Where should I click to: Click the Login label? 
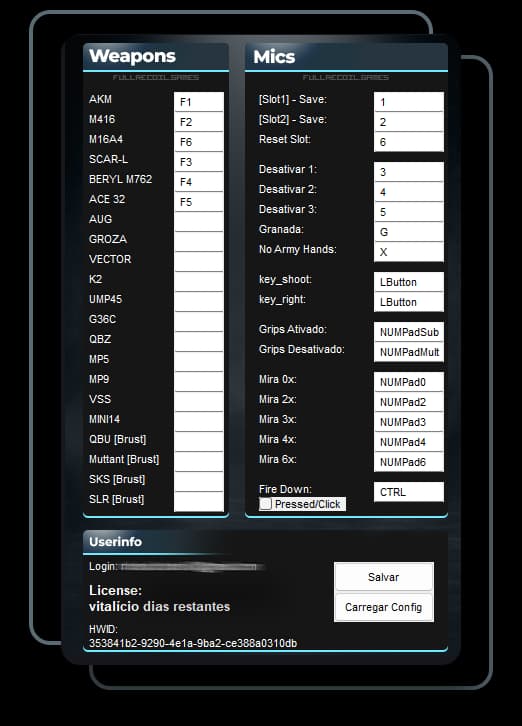(x=102, y=567)
